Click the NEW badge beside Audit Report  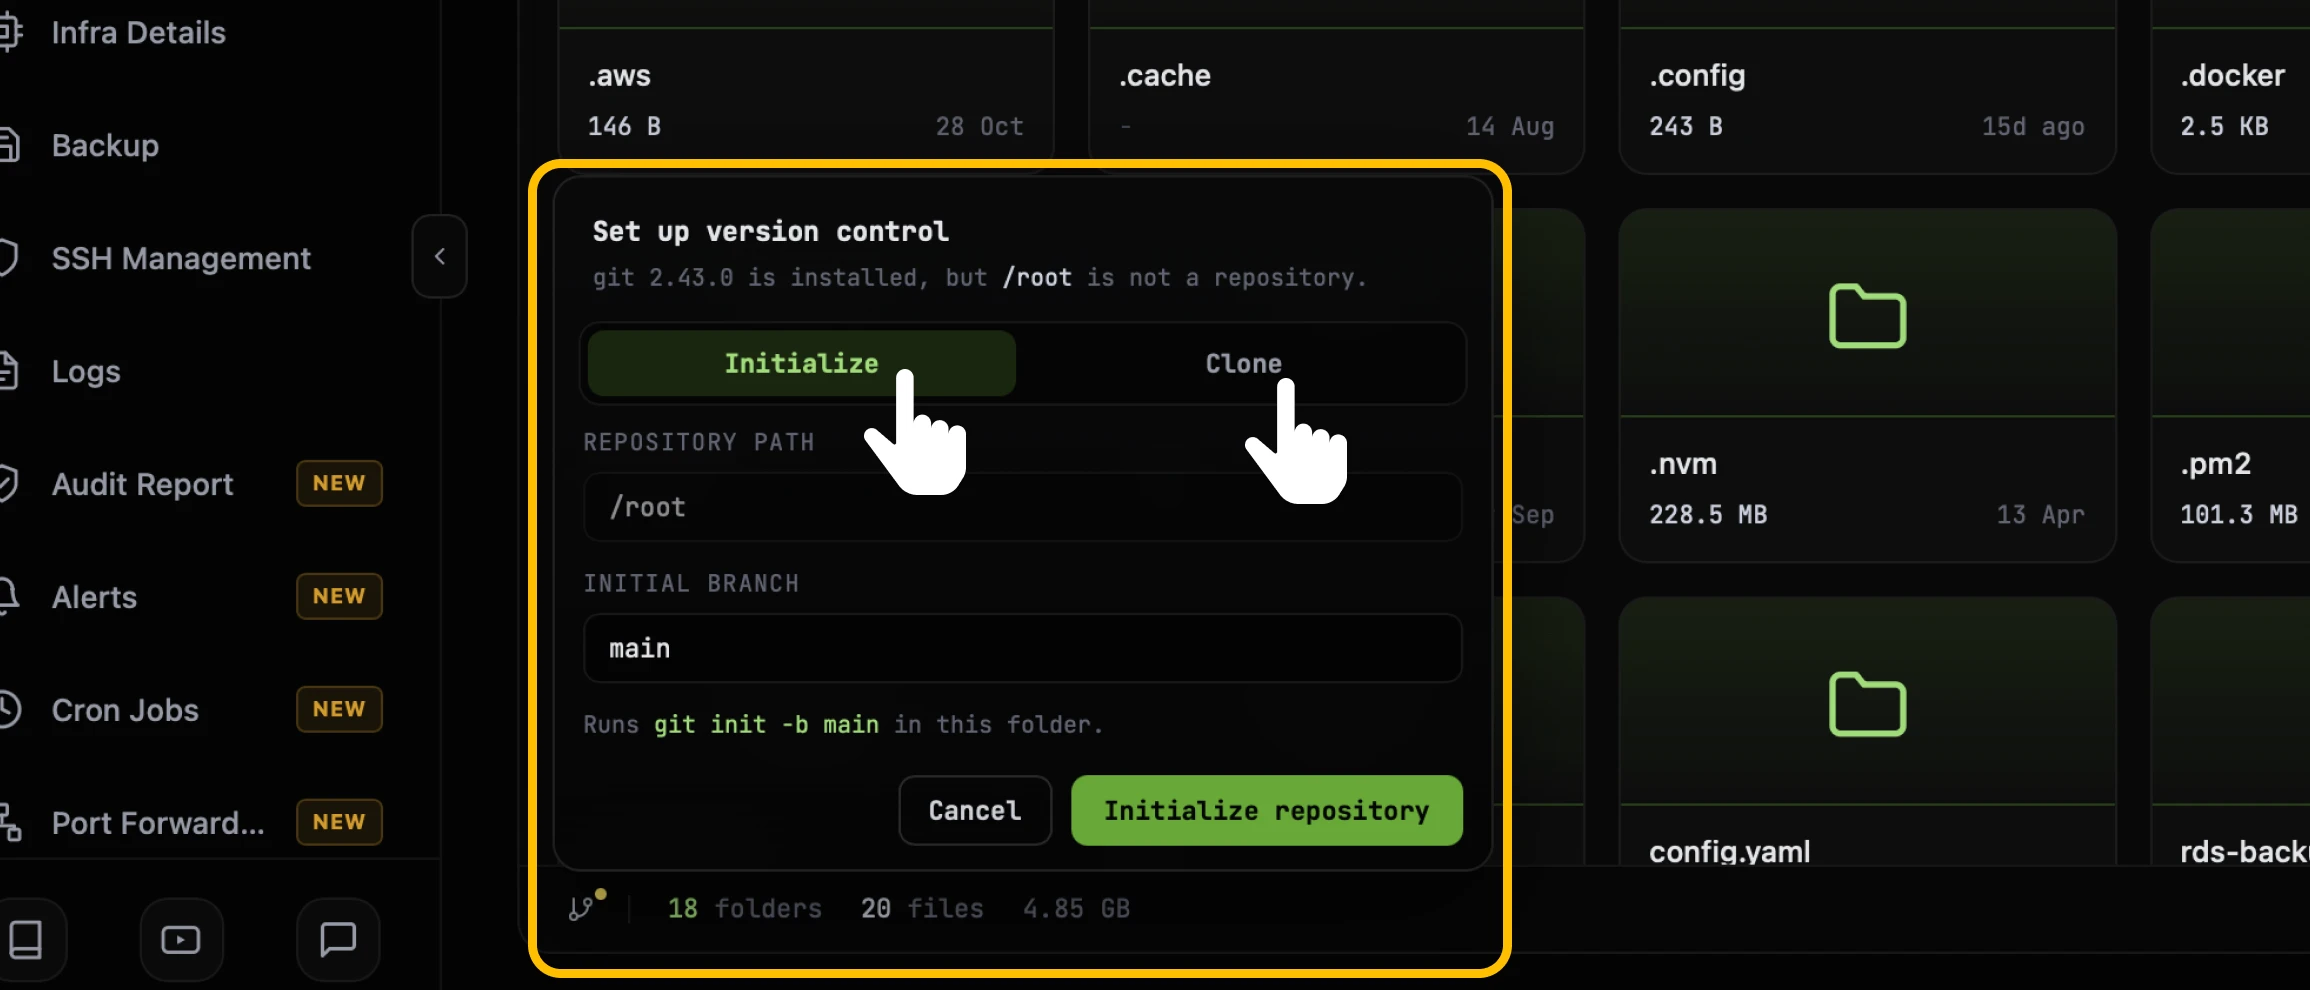point(339,483)
